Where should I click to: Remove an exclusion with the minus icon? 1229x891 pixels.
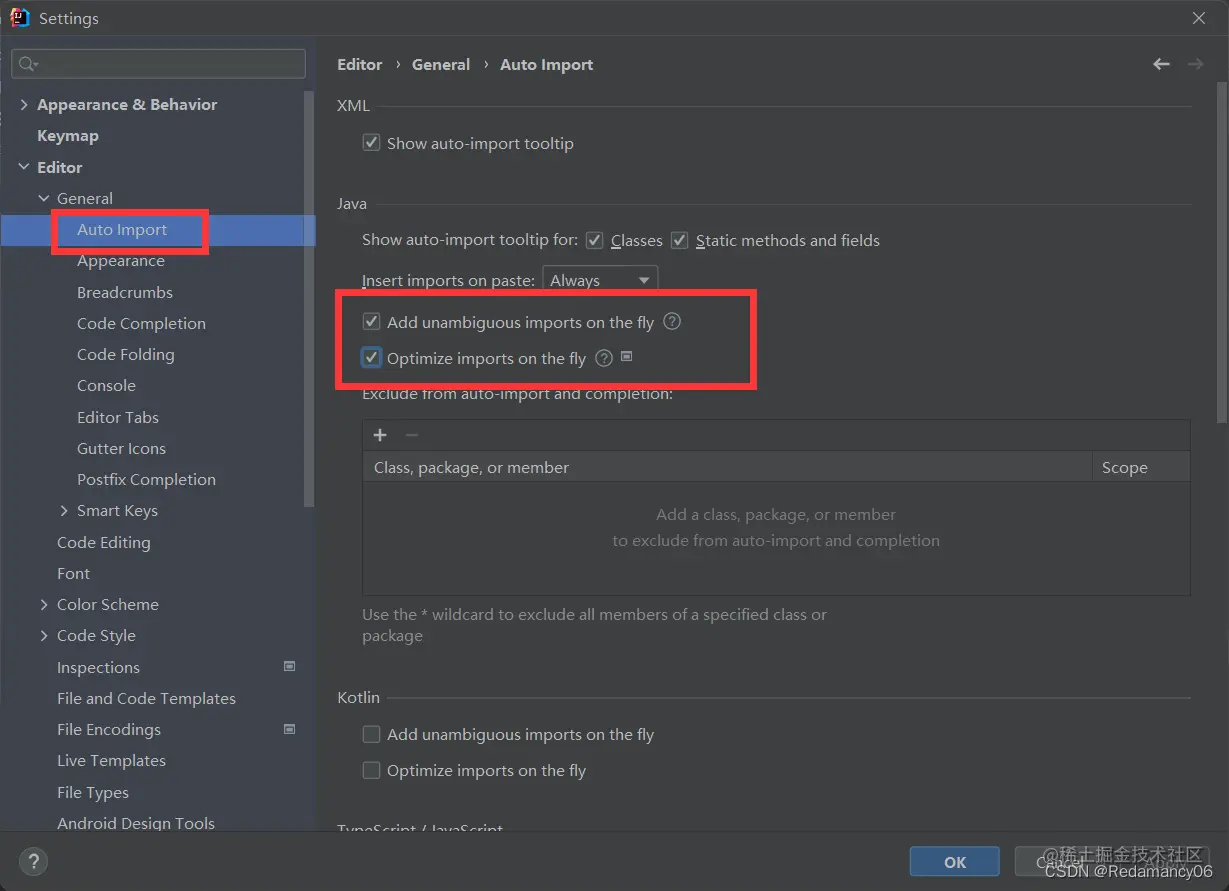(x=411, y=435)
